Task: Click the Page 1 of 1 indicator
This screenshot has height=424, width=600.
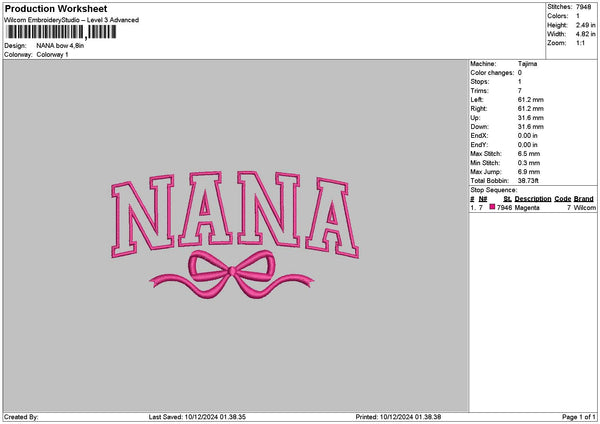Action: point(579,417)
